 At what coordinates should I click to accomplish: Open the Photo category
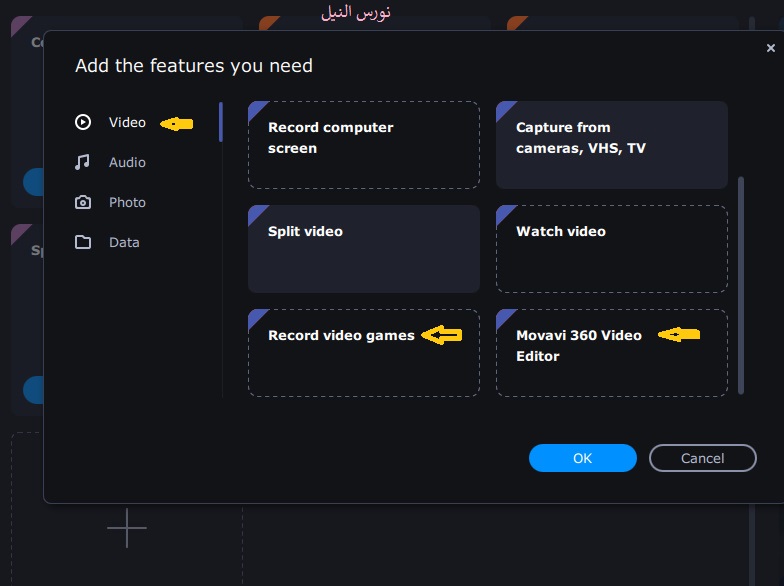point(127,202)
